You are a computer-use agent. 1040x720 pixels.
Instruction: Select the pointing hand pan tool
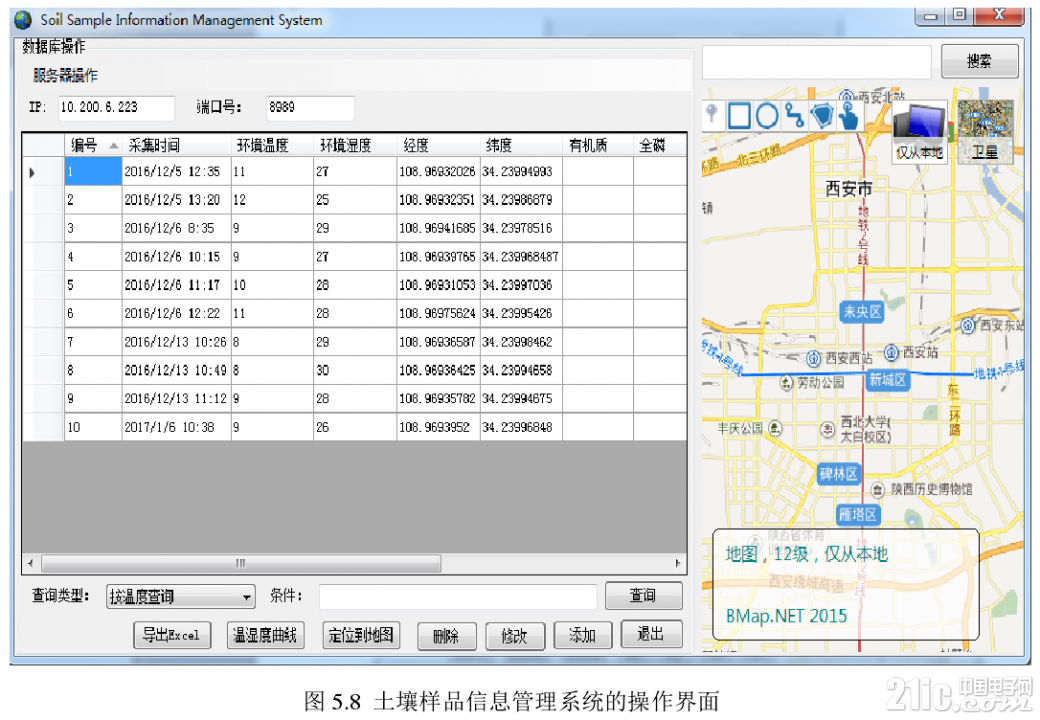click(848, 115)
